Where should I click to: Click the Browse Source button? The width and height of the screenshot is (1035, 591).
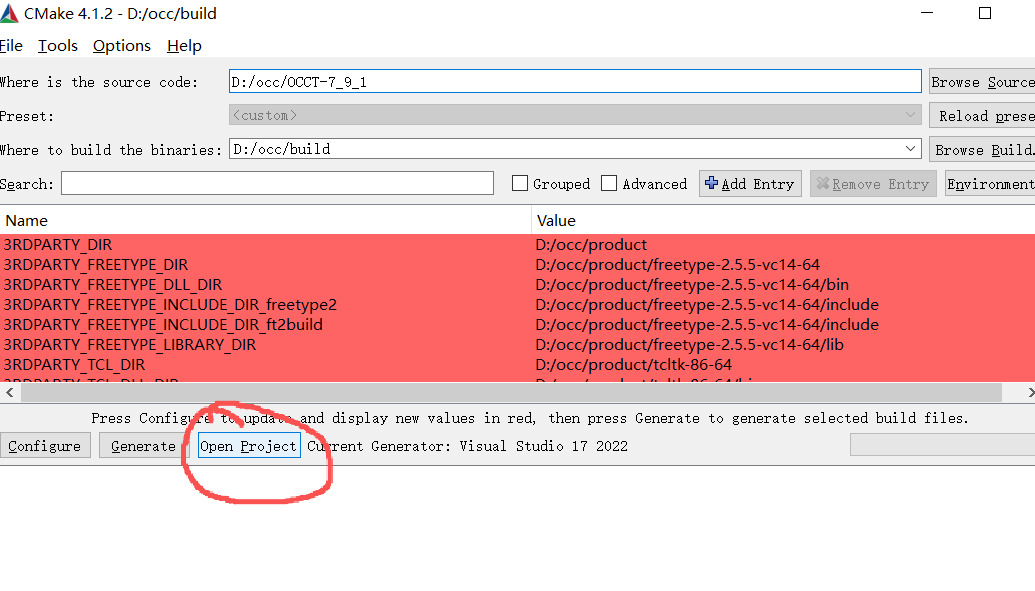click(985, 81)
